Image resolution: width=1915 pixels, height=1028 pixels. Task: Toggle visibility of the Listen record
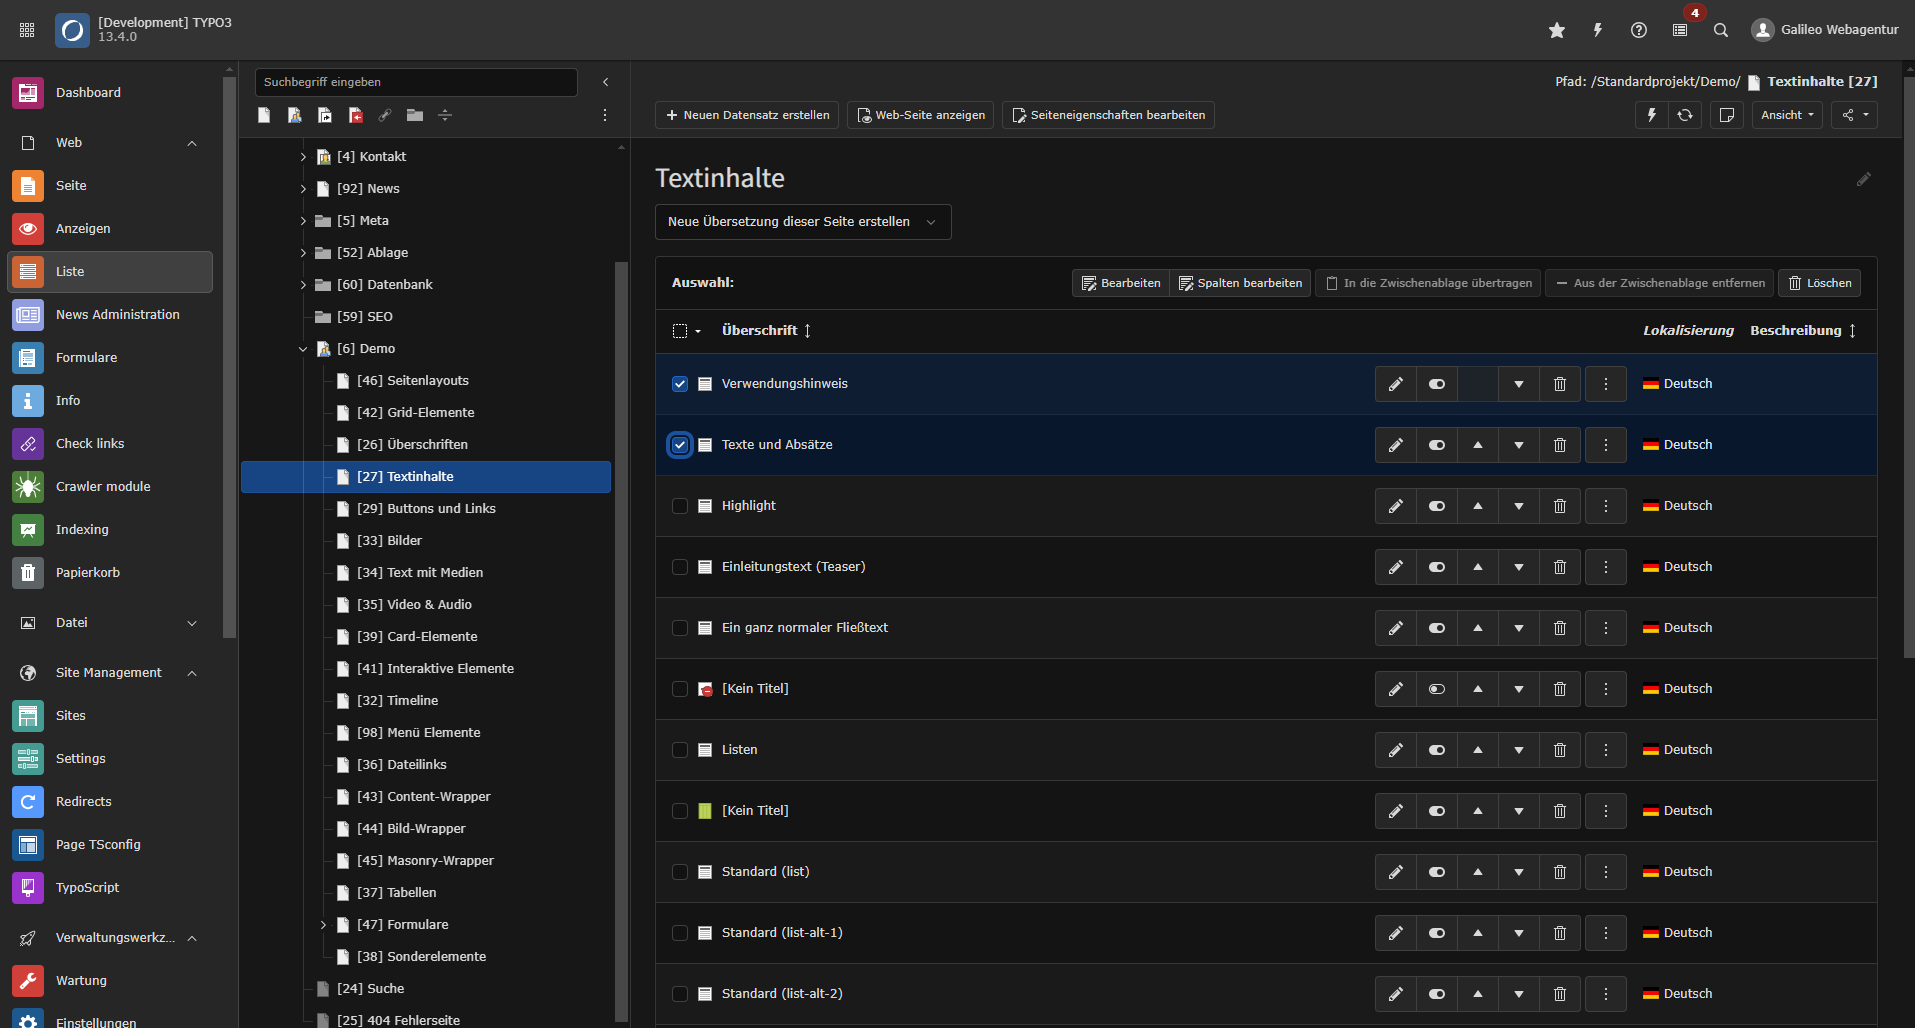[1437, 749]
